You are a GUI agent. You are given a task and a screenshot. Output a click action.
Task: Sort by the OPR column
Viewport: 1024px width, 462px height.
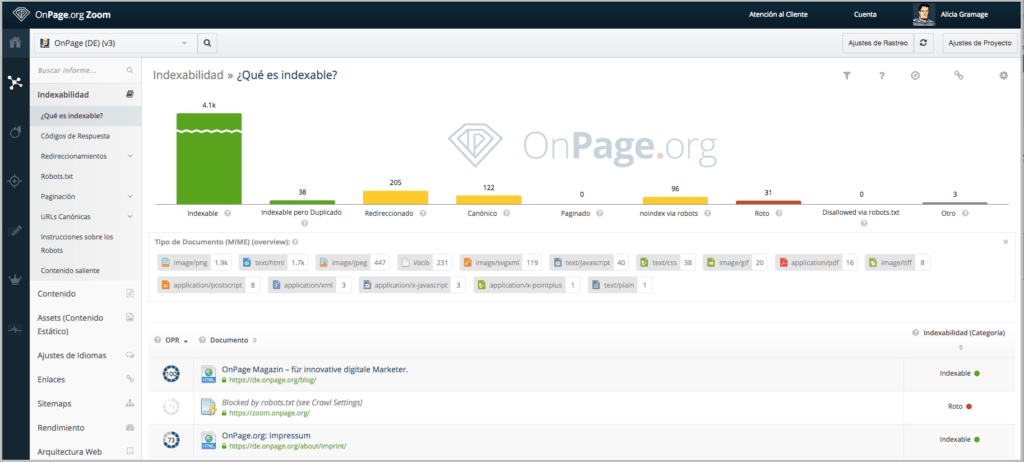tap(176, 340)
